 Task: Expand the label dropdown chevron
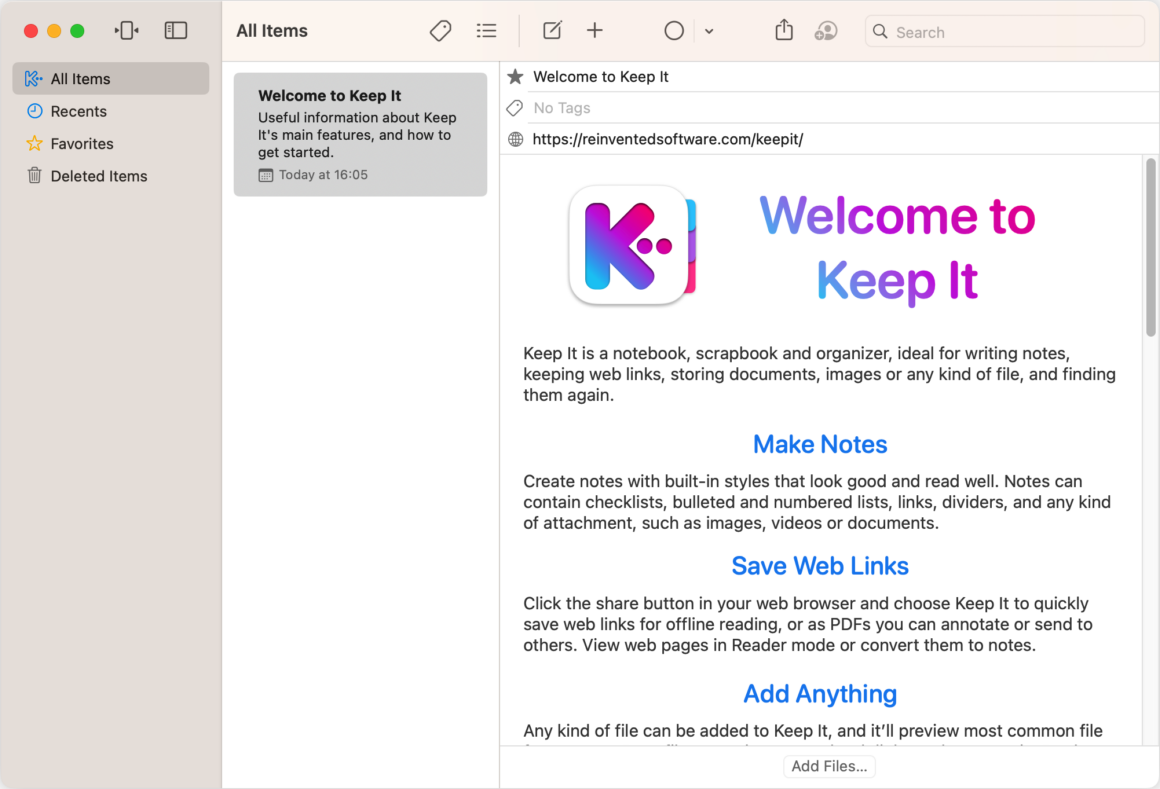coord(709,32)
